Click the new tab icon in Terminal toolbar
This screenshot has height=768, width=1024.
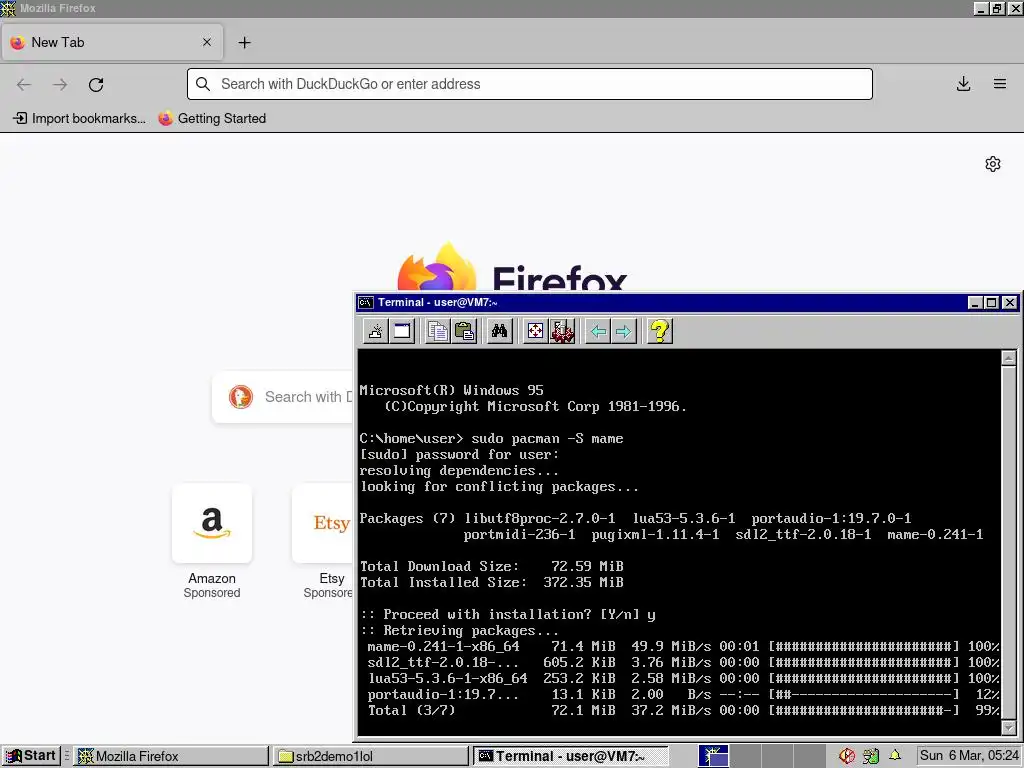click(376, 331)
